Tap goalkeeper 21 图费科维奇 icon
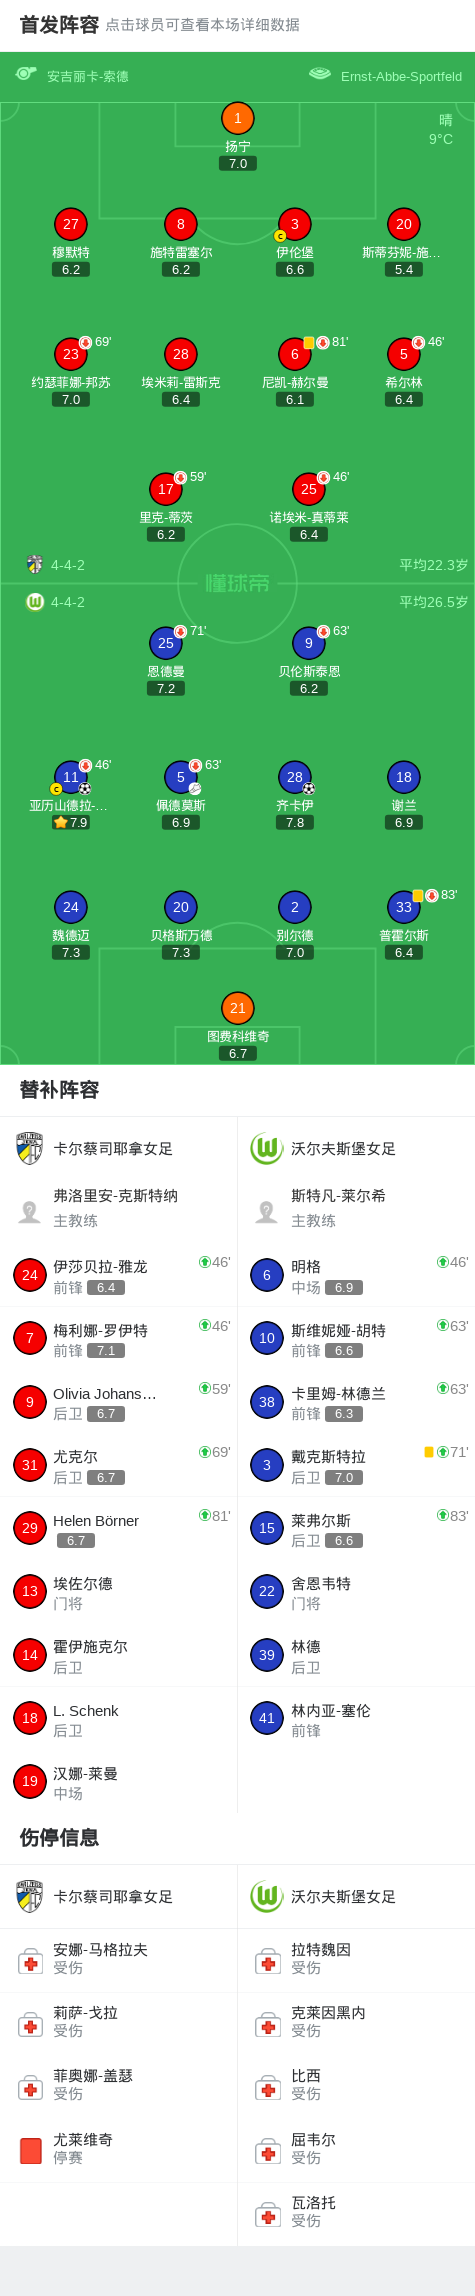Screen dimensions: 475x2296 click(x=237, y=1008)
